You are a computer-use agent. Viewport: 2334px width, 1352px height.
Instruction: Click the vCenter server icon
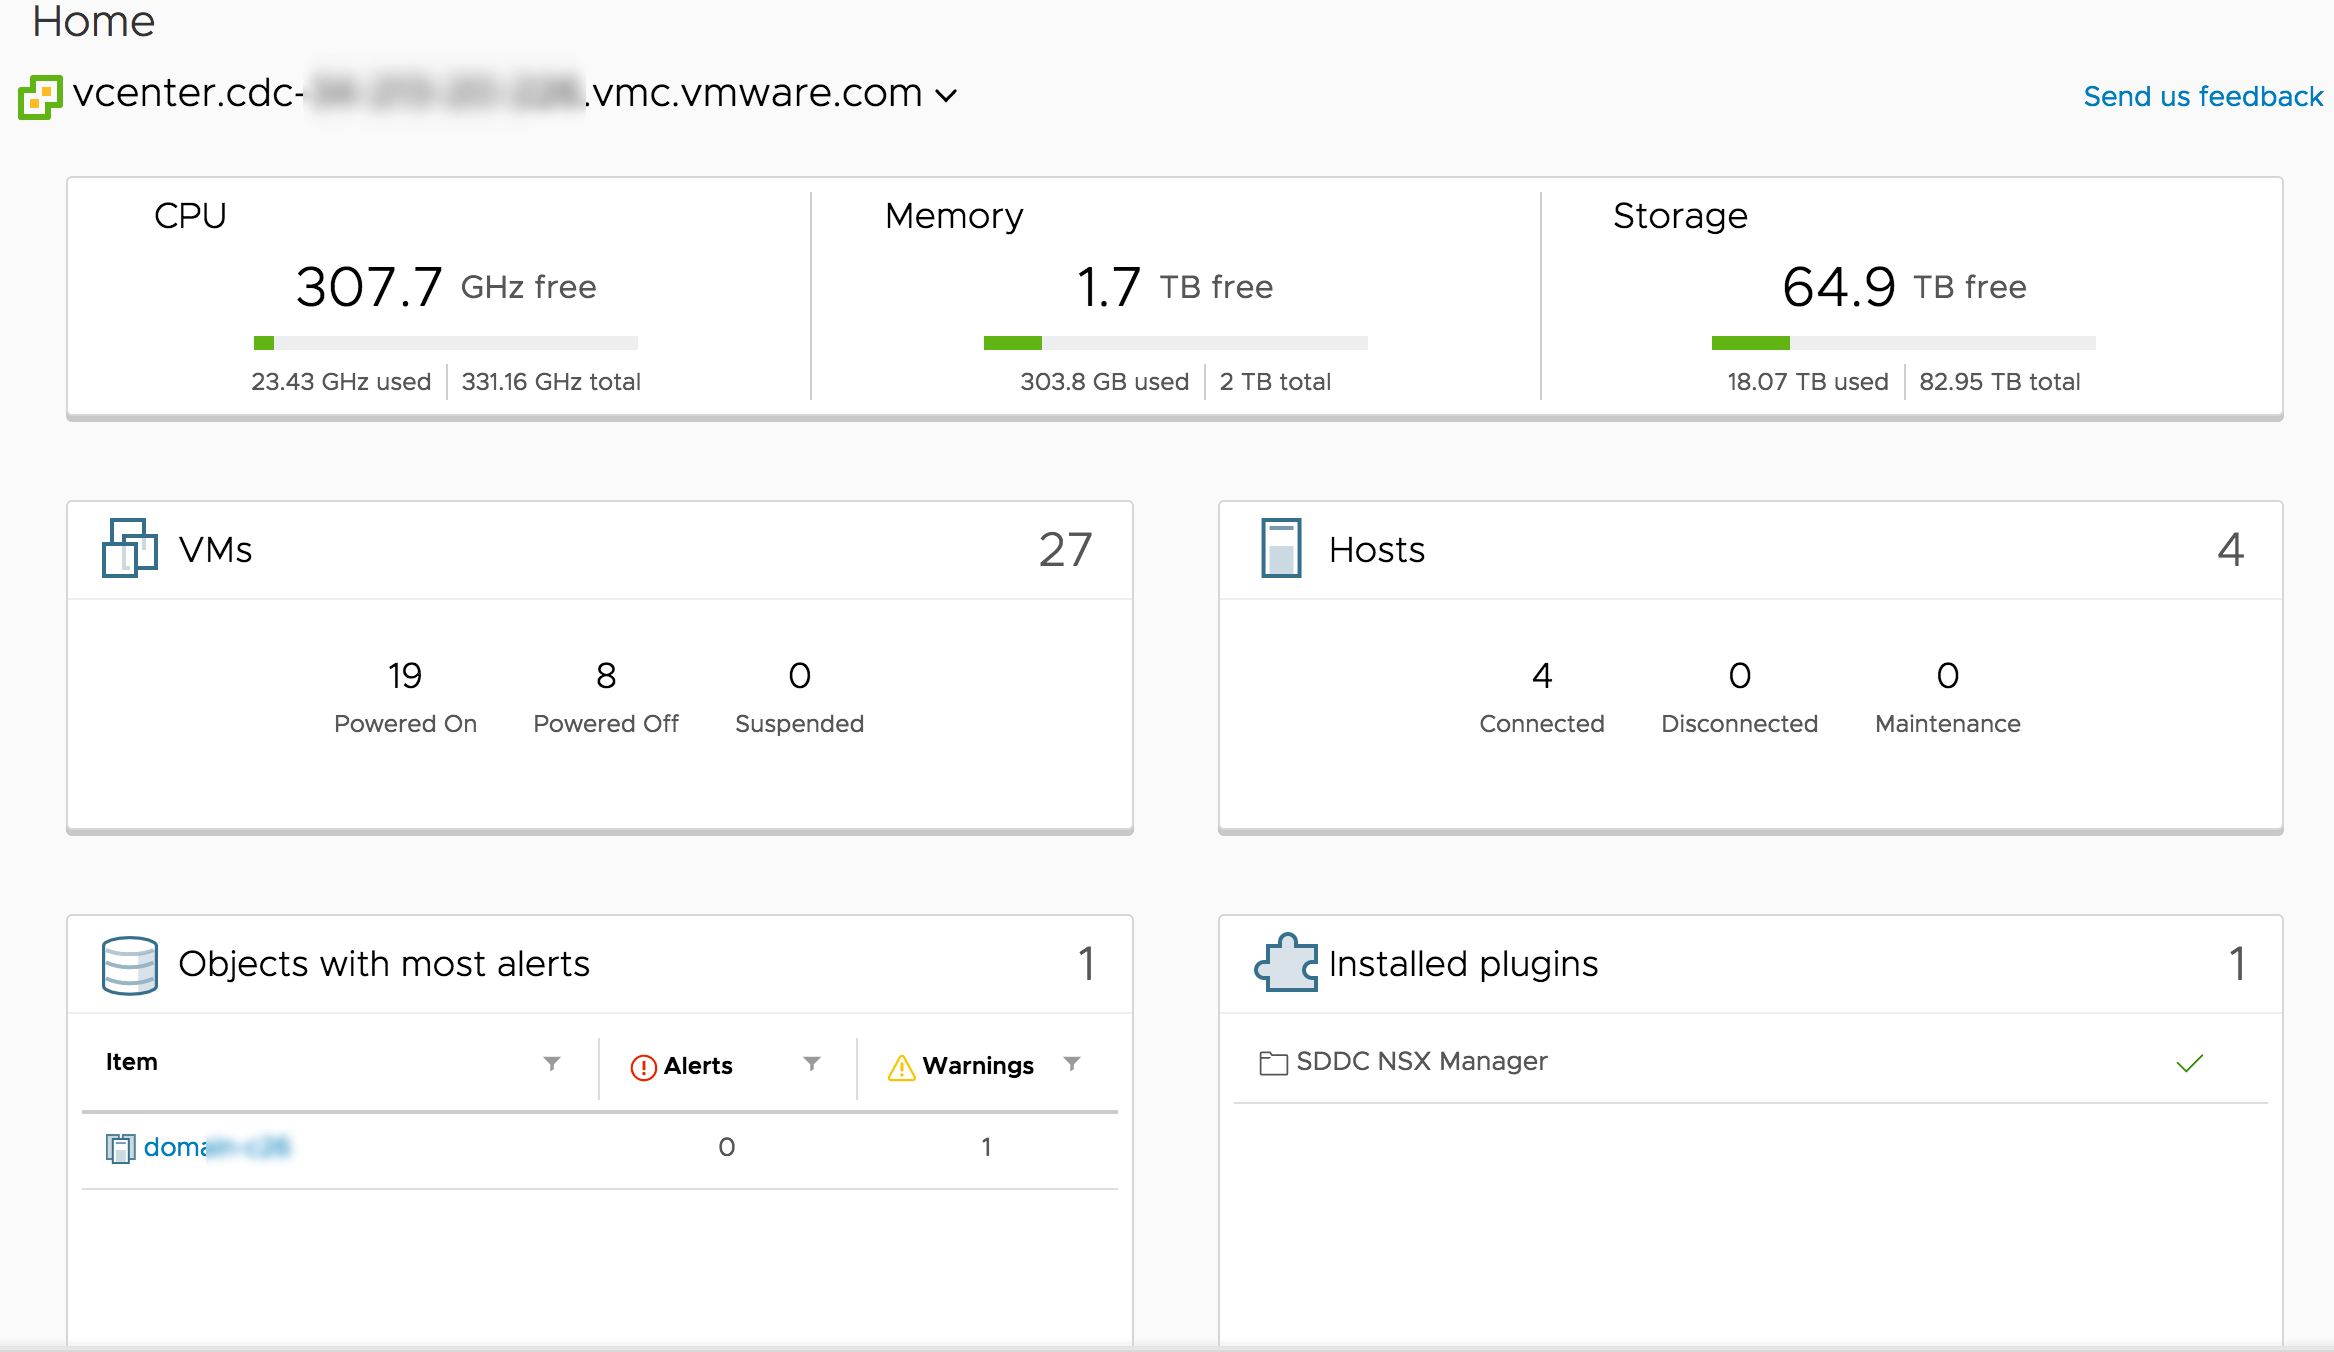click(40, 97)
